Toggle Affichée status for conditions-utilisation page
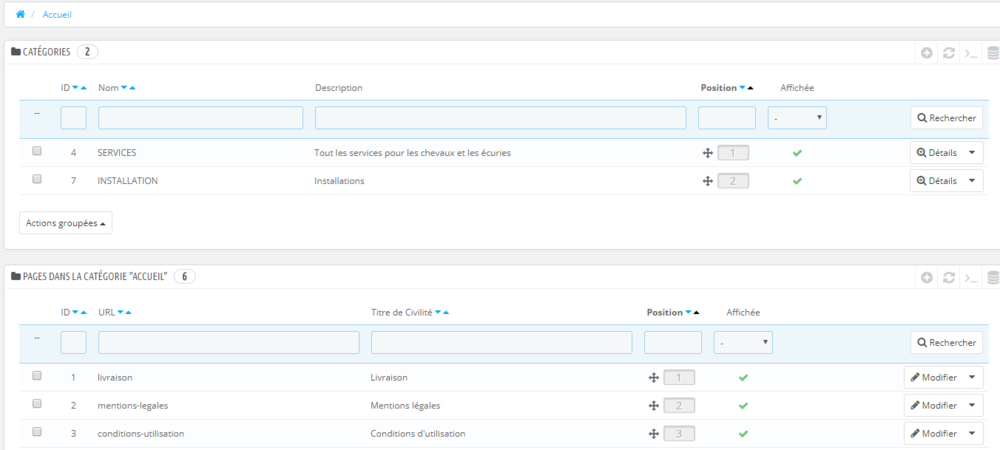Image resolution: width=1000 pixels, height=450 pixels. pyautogui.click(x=743, y=433)
